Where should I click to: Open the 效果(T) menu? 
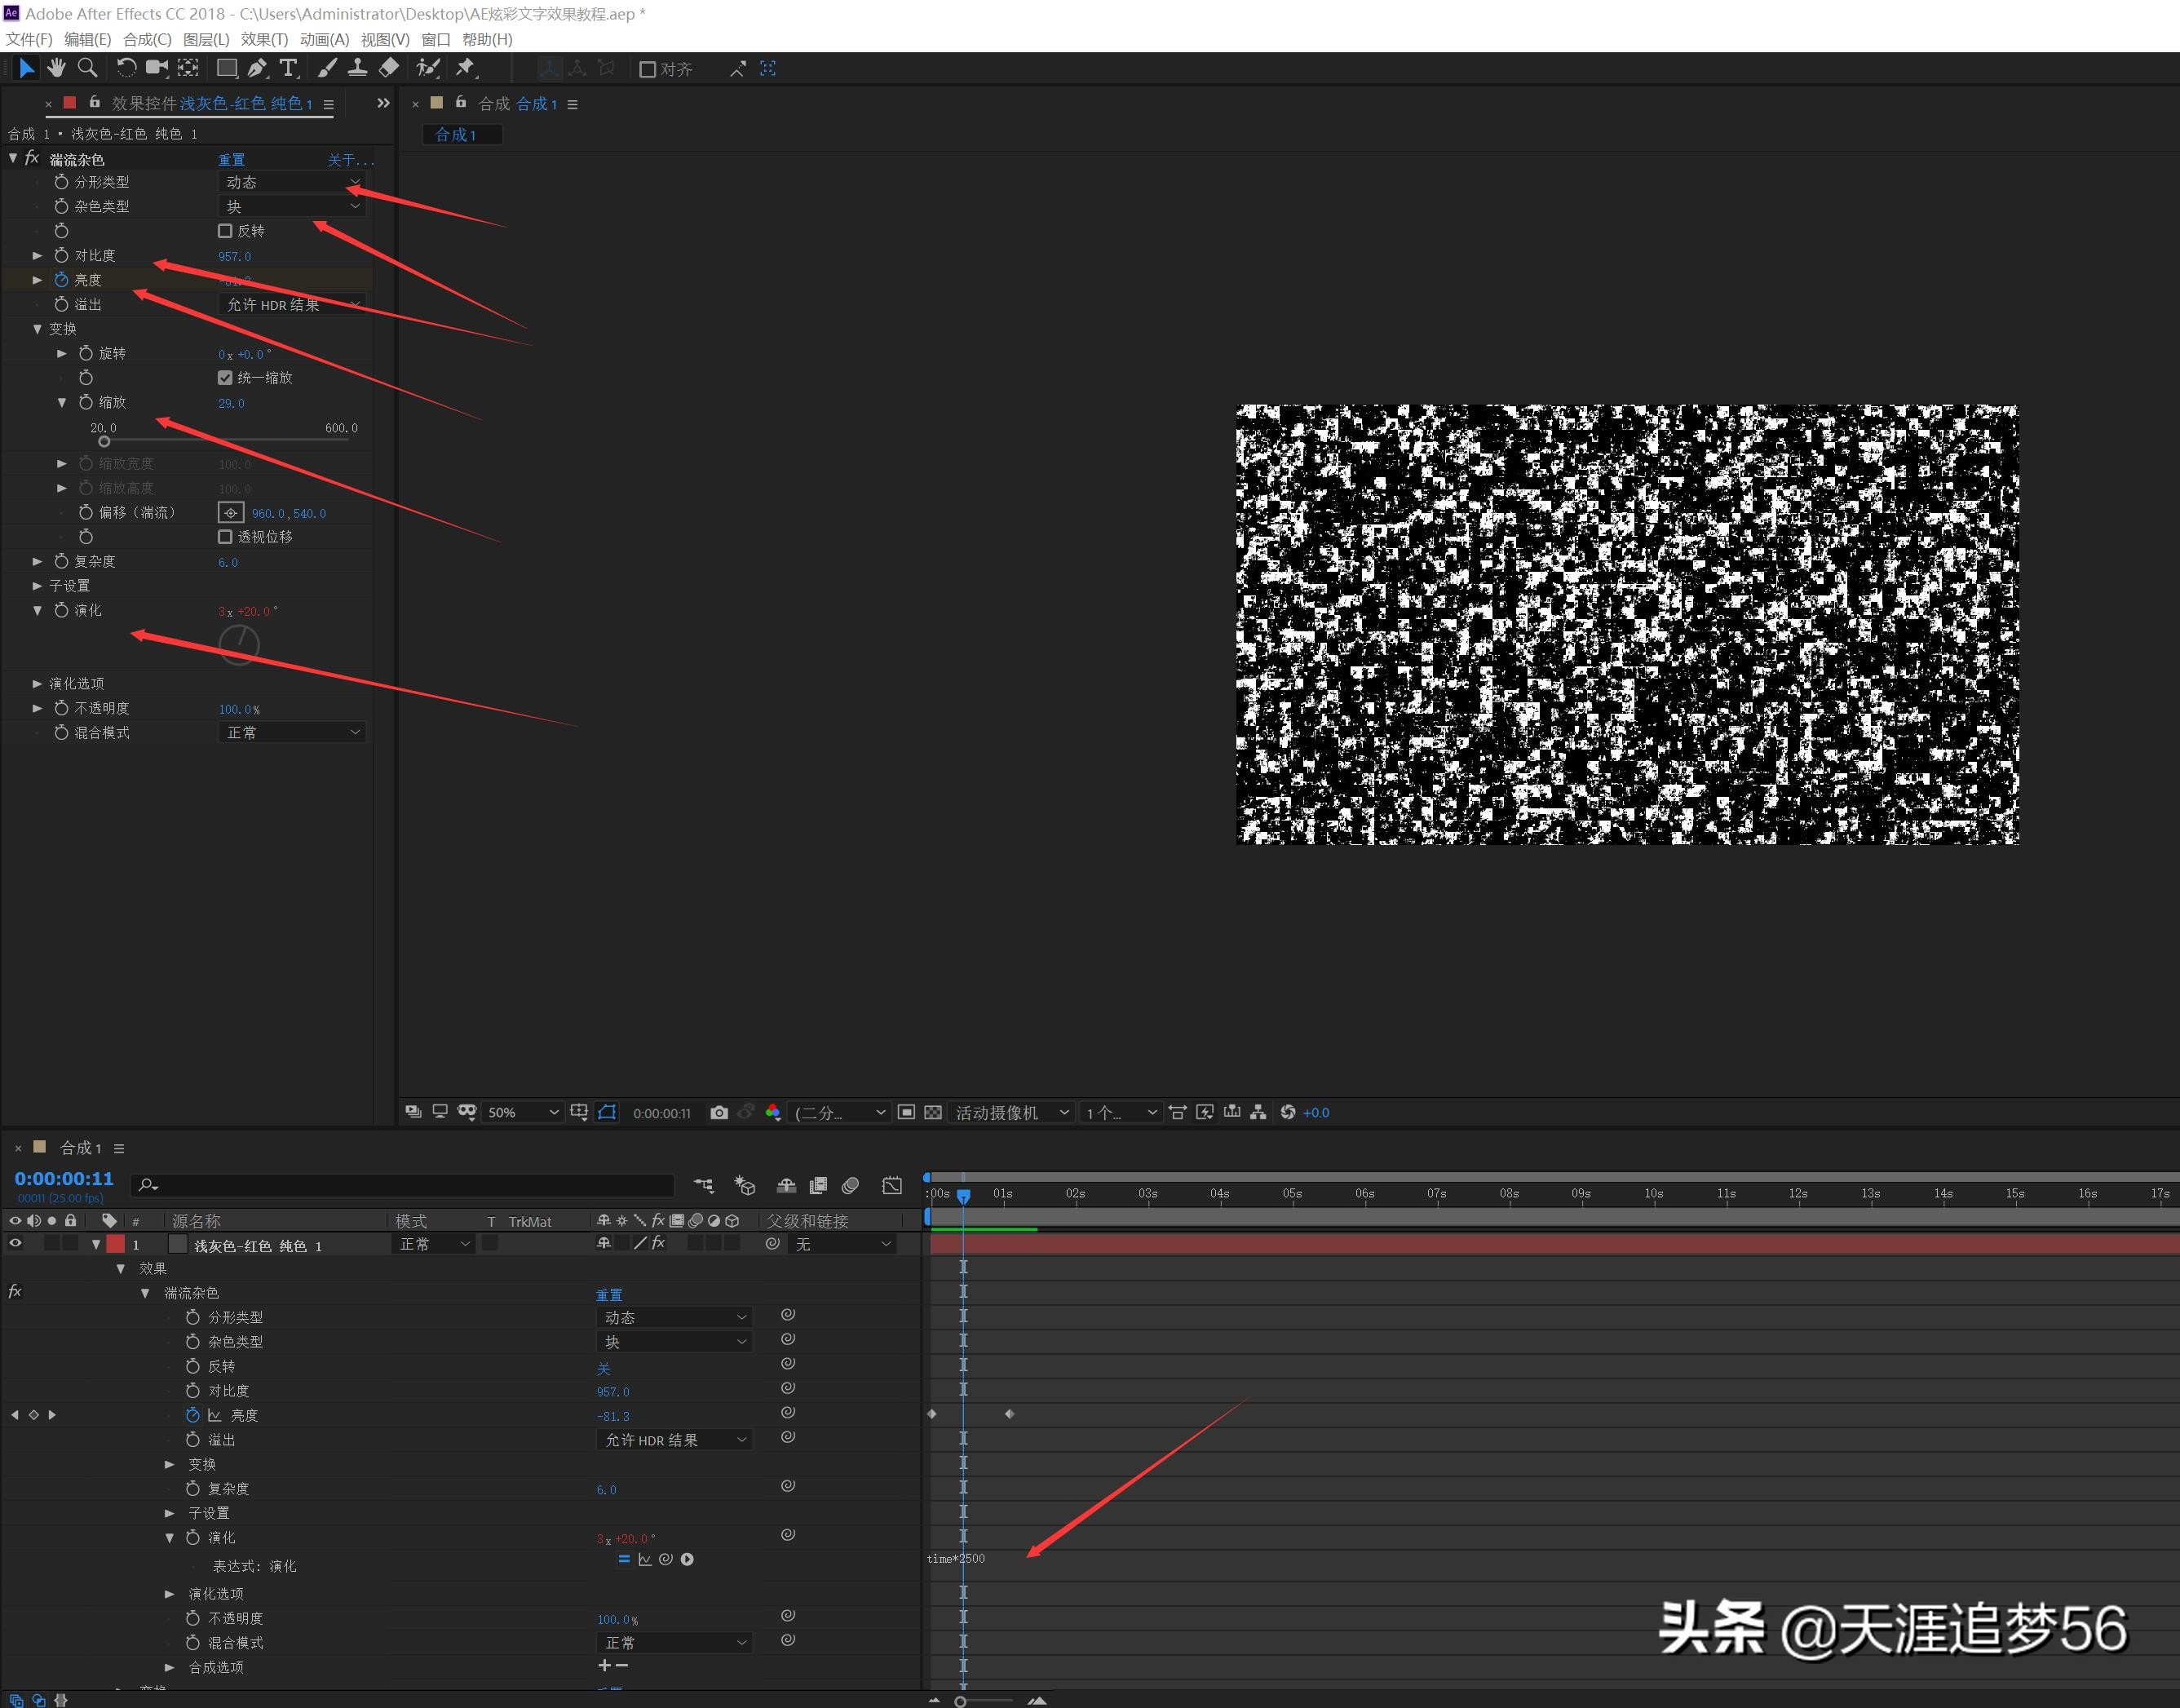point(264,39)
